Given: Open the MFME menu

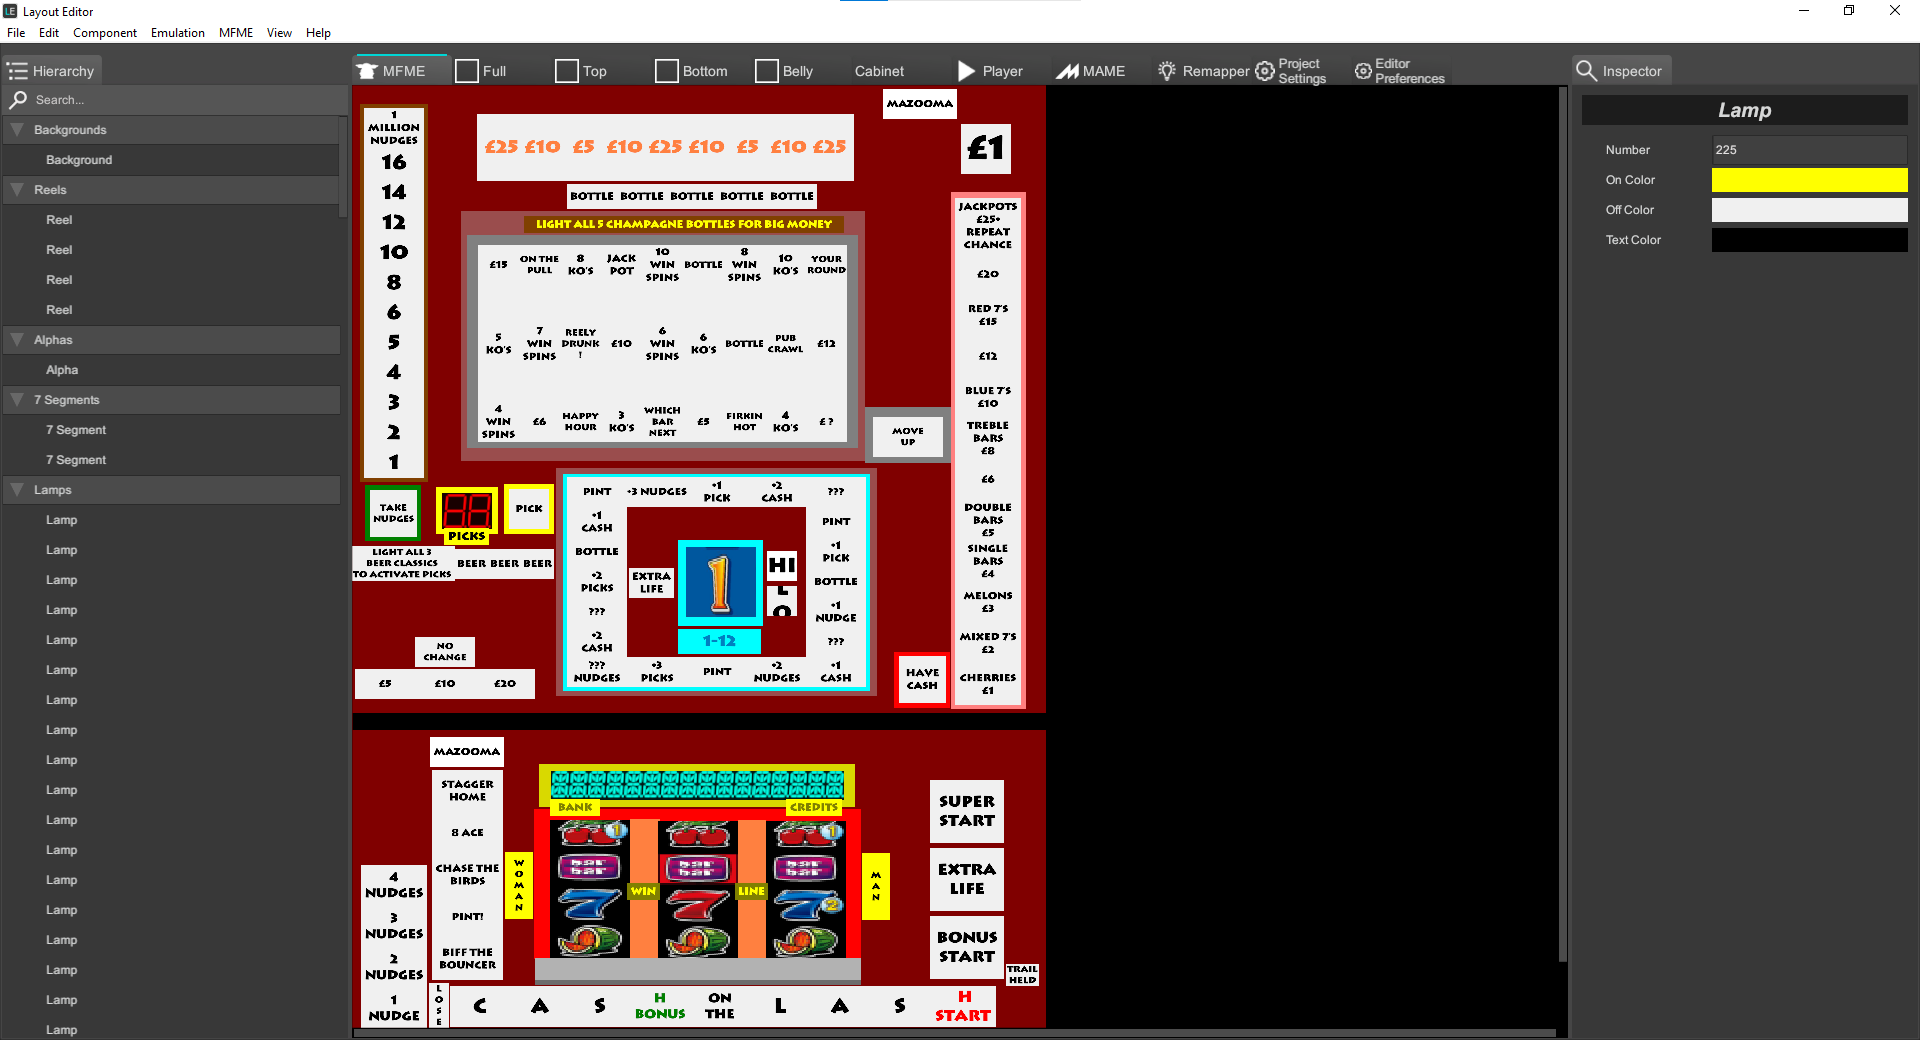Looking at the screenshot, I should [236, 33].
